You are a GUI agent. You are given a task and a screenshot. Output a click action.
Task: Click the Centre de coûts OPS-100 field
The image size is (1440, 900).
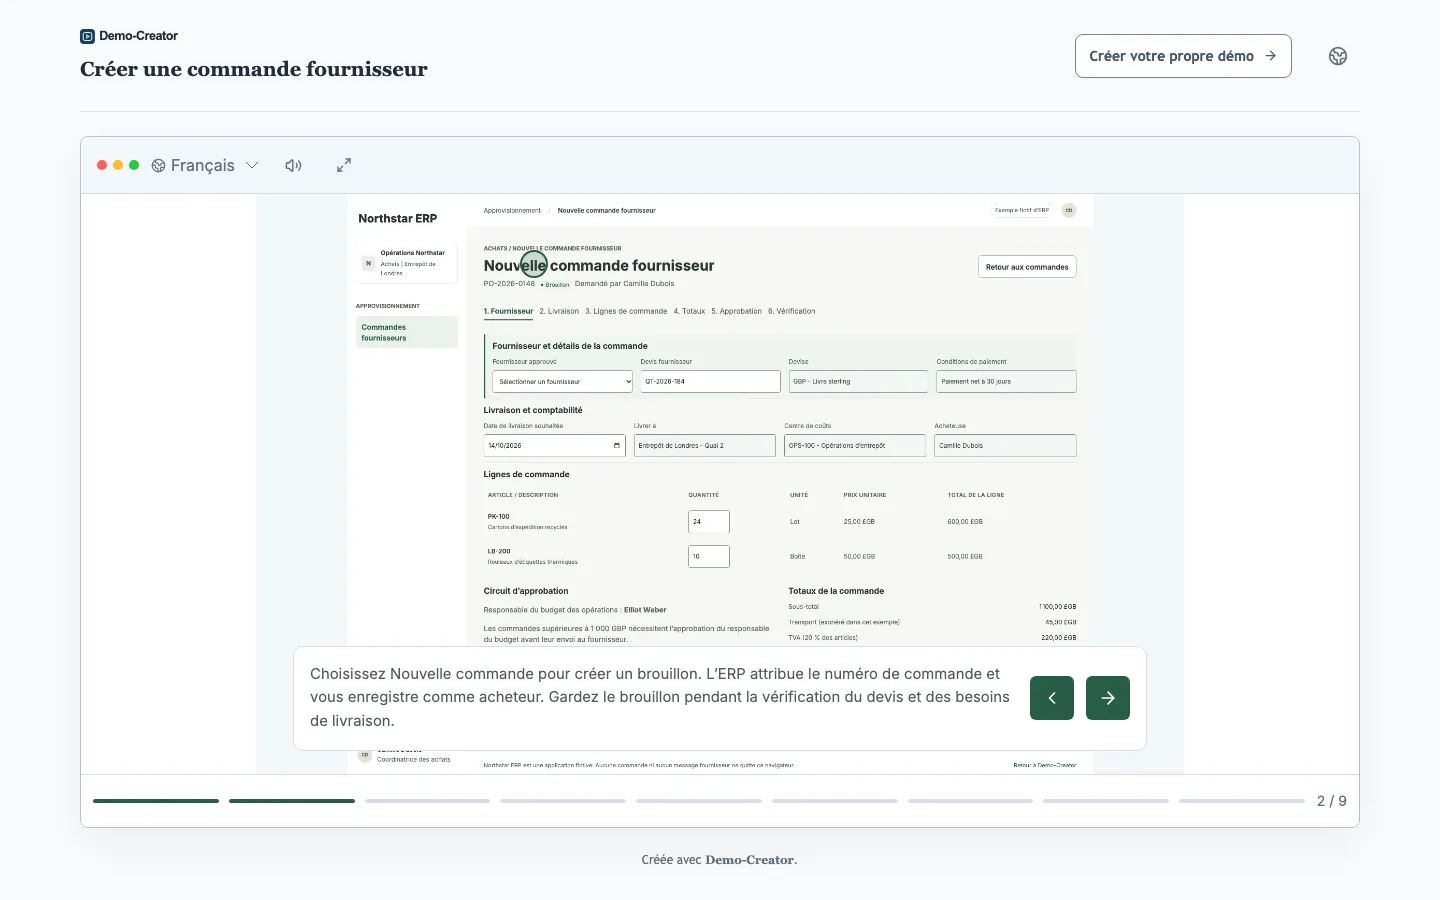[x=855, y=445]
